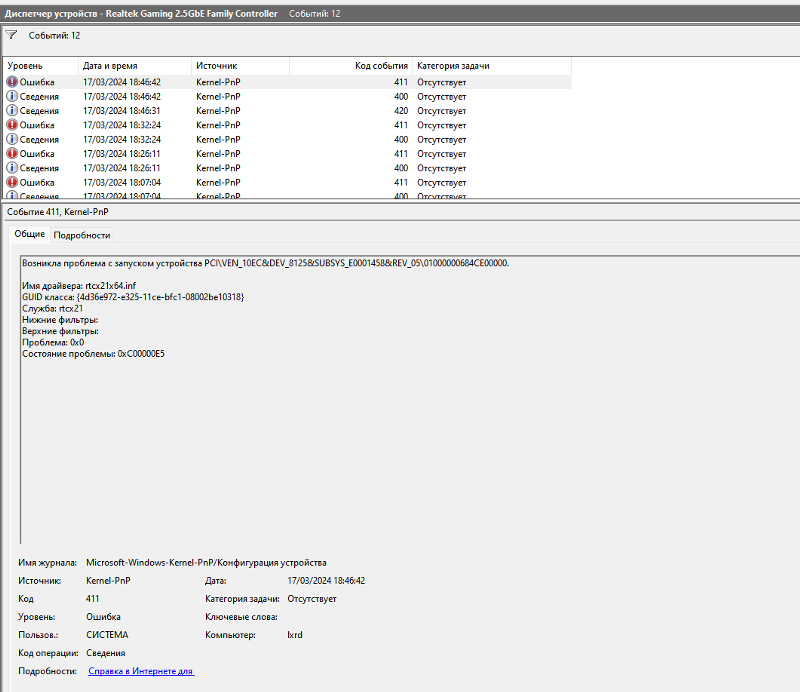Switch to the Подробности tab
800x692 pixels.
(81, 235)
